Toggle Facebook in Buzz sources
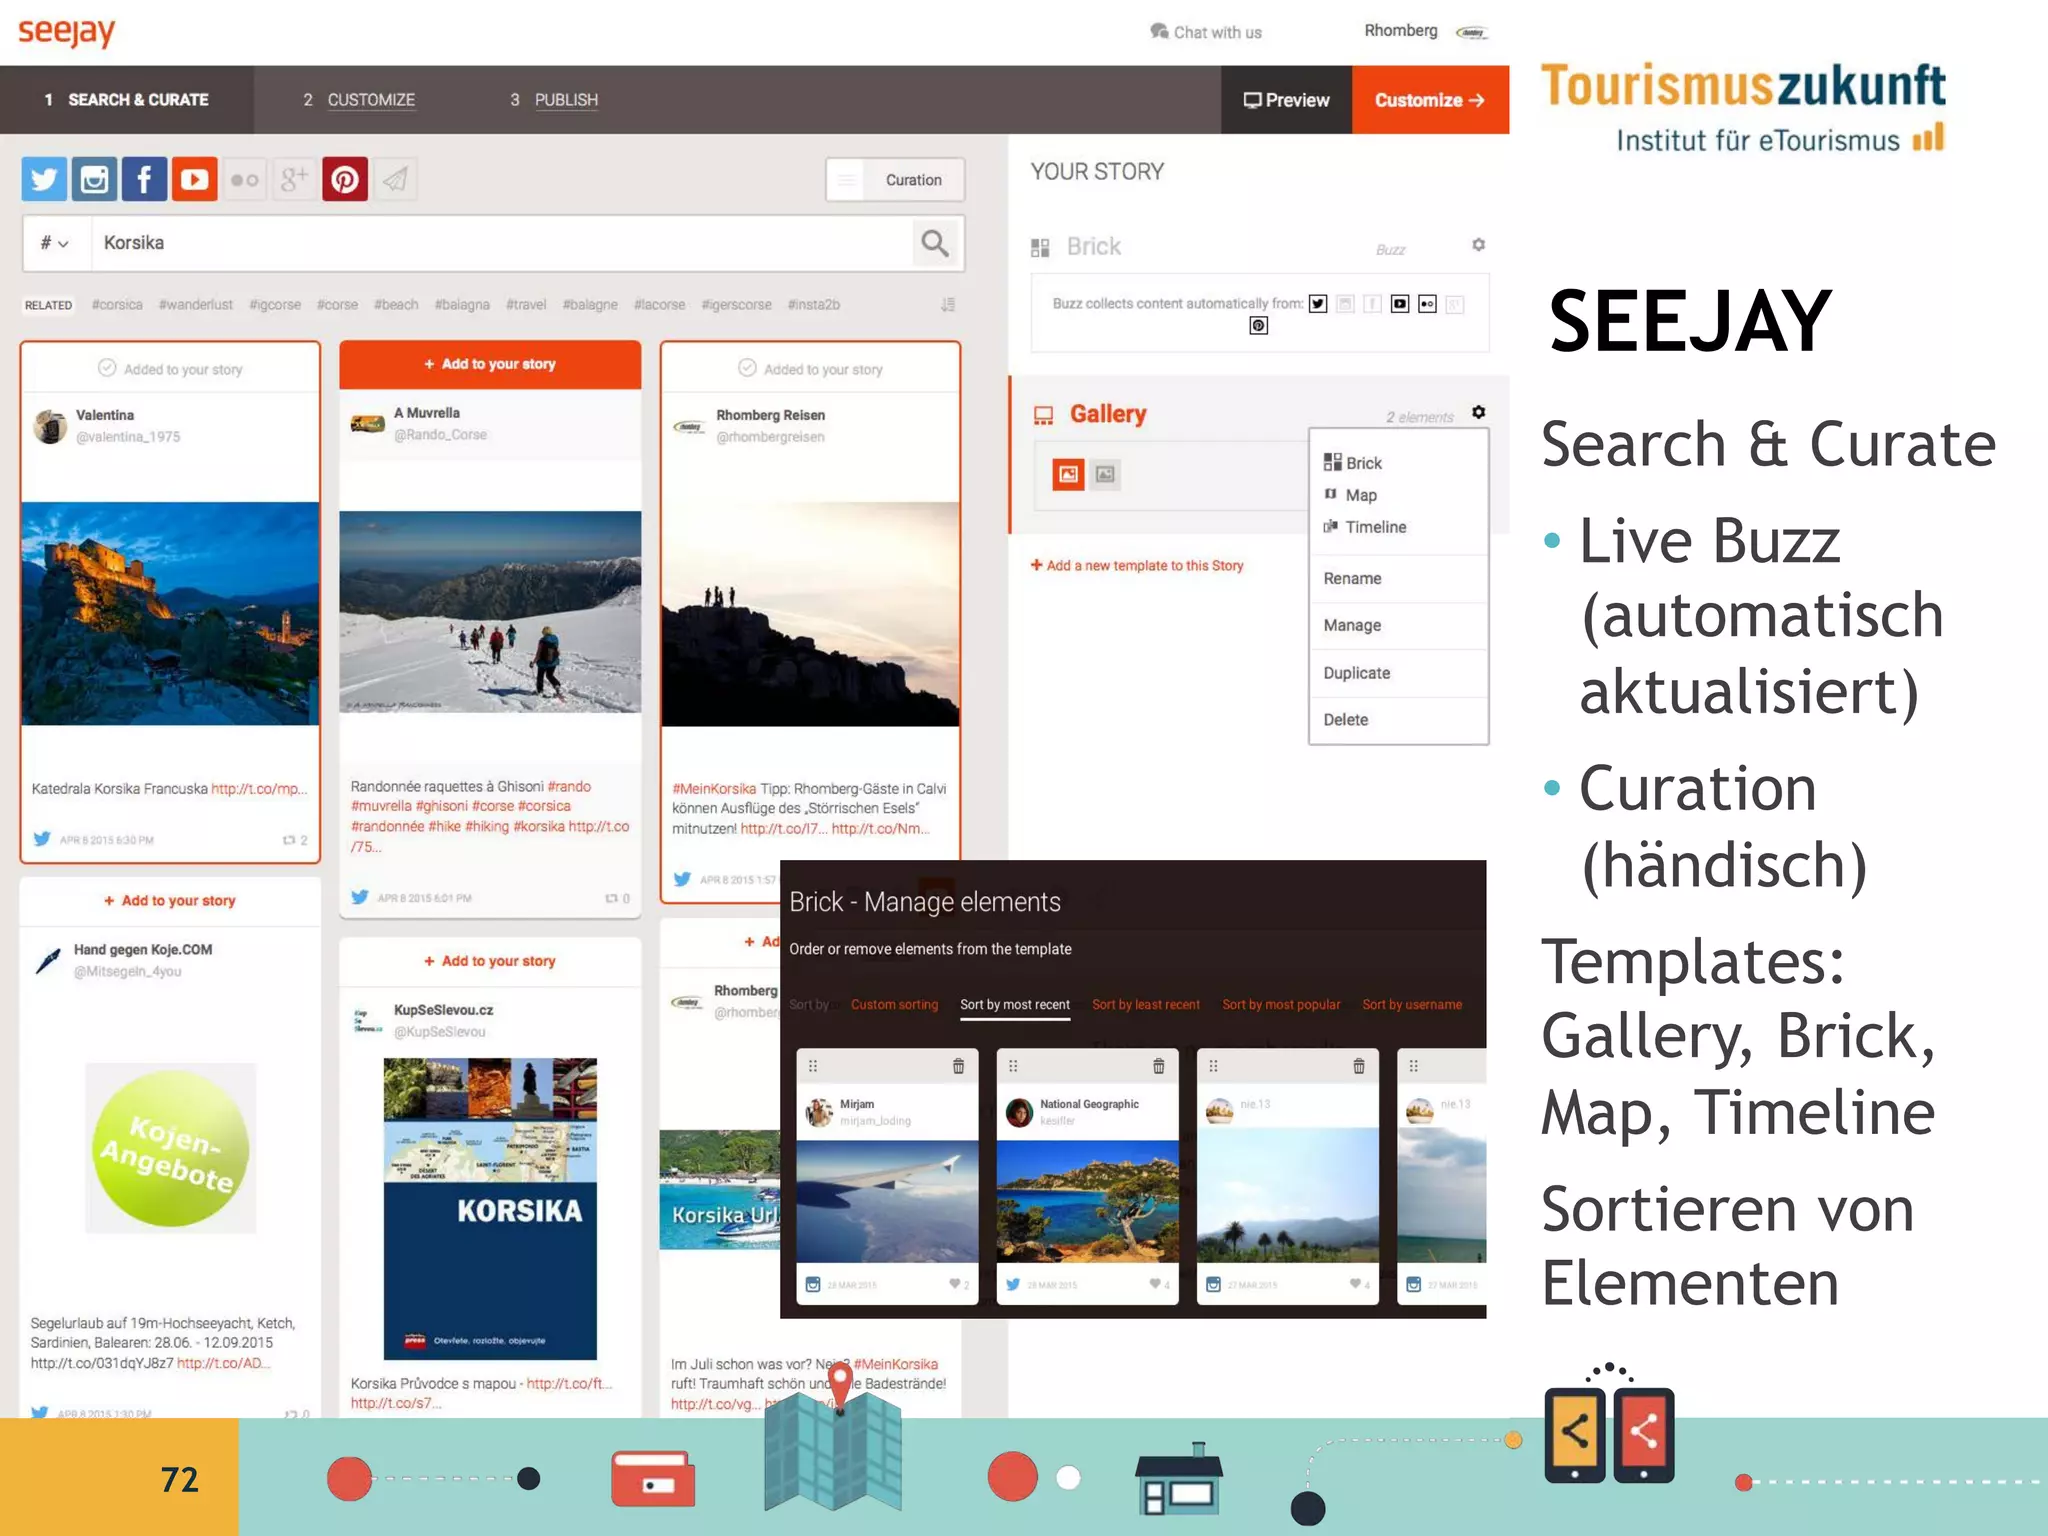2048x1536 pixels. point(1373,304)
